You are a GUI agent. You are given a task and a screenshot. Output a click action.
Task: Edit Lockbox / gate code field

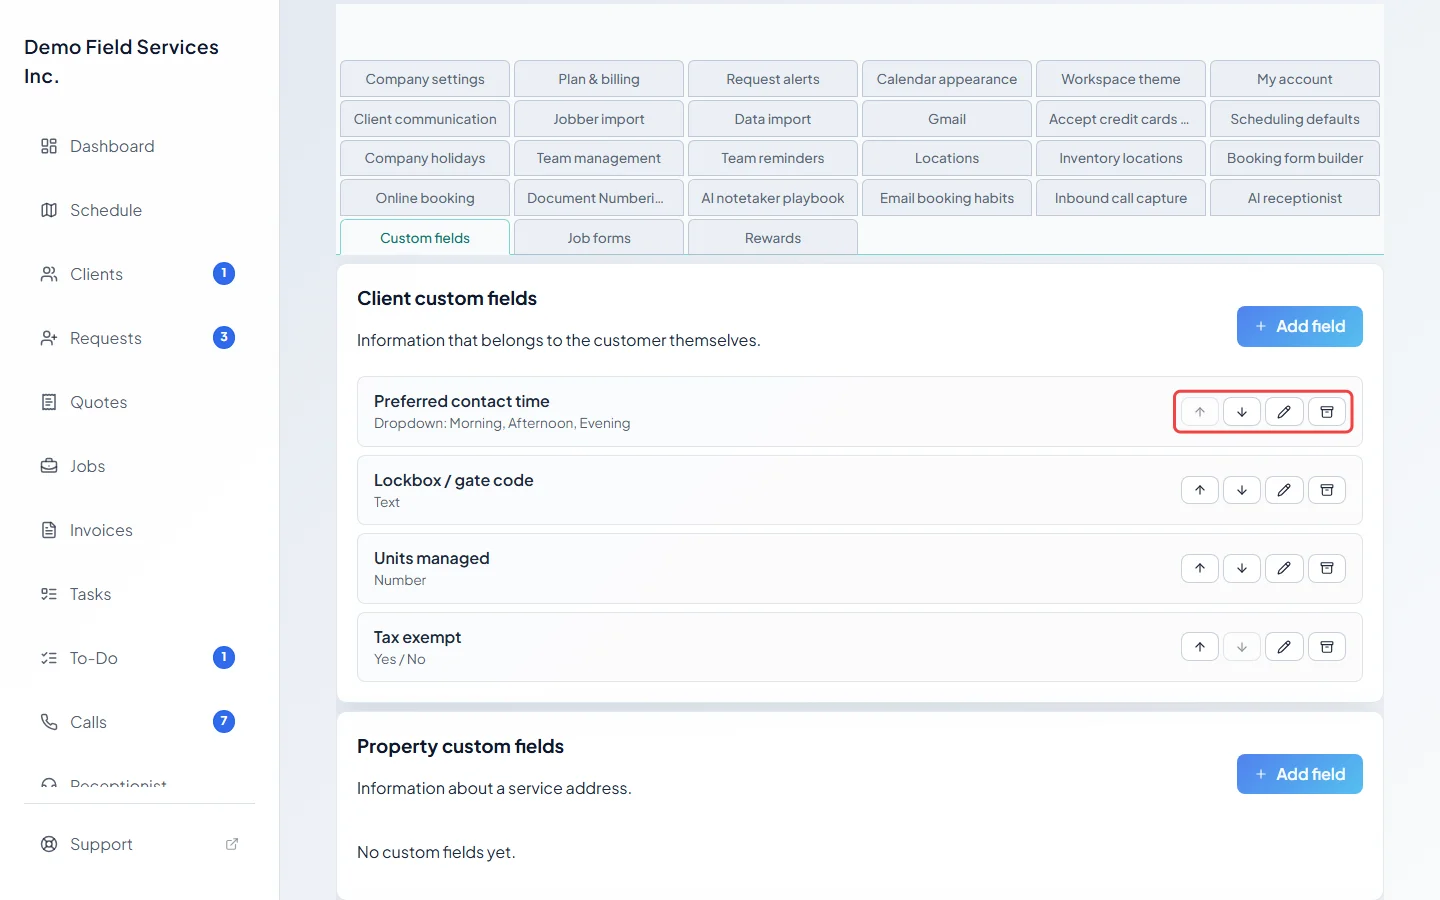click(x=1284, y=490)
